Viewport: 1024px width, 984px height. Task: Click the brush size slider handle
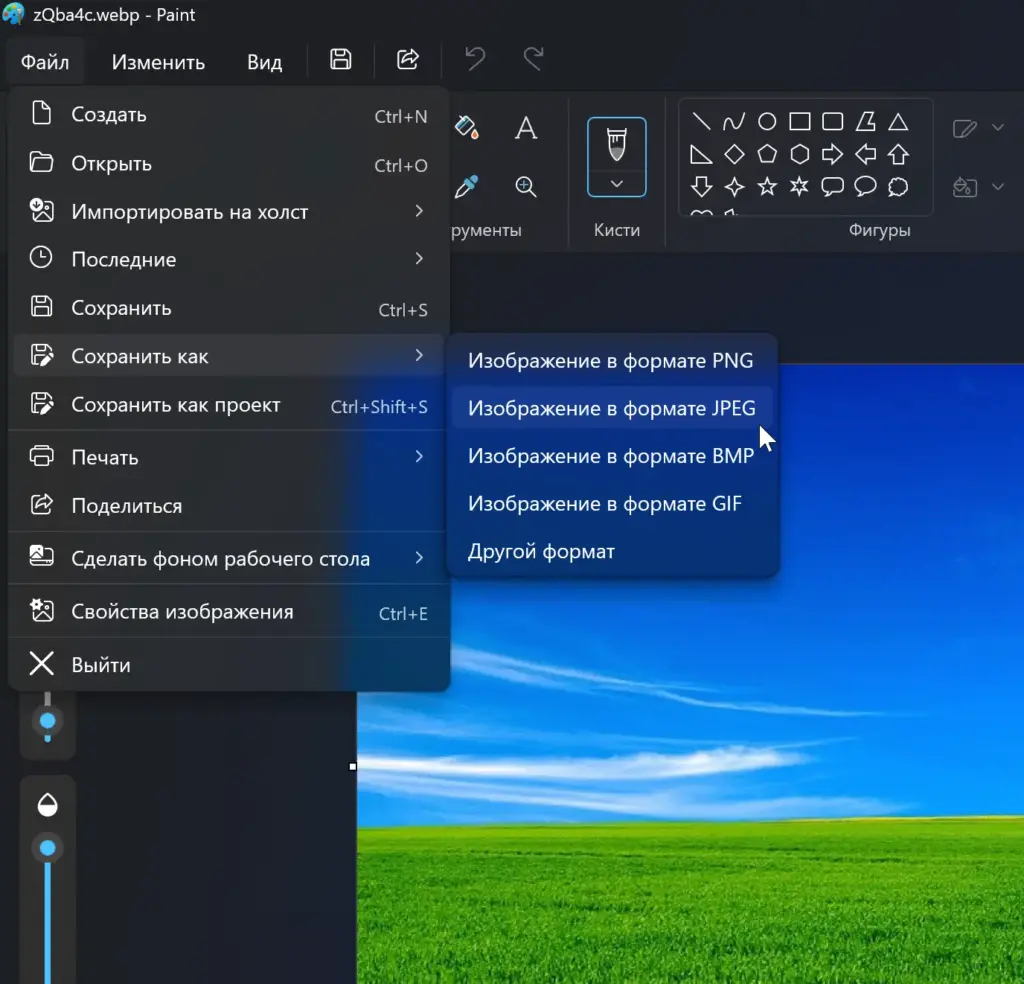point(47,721)
